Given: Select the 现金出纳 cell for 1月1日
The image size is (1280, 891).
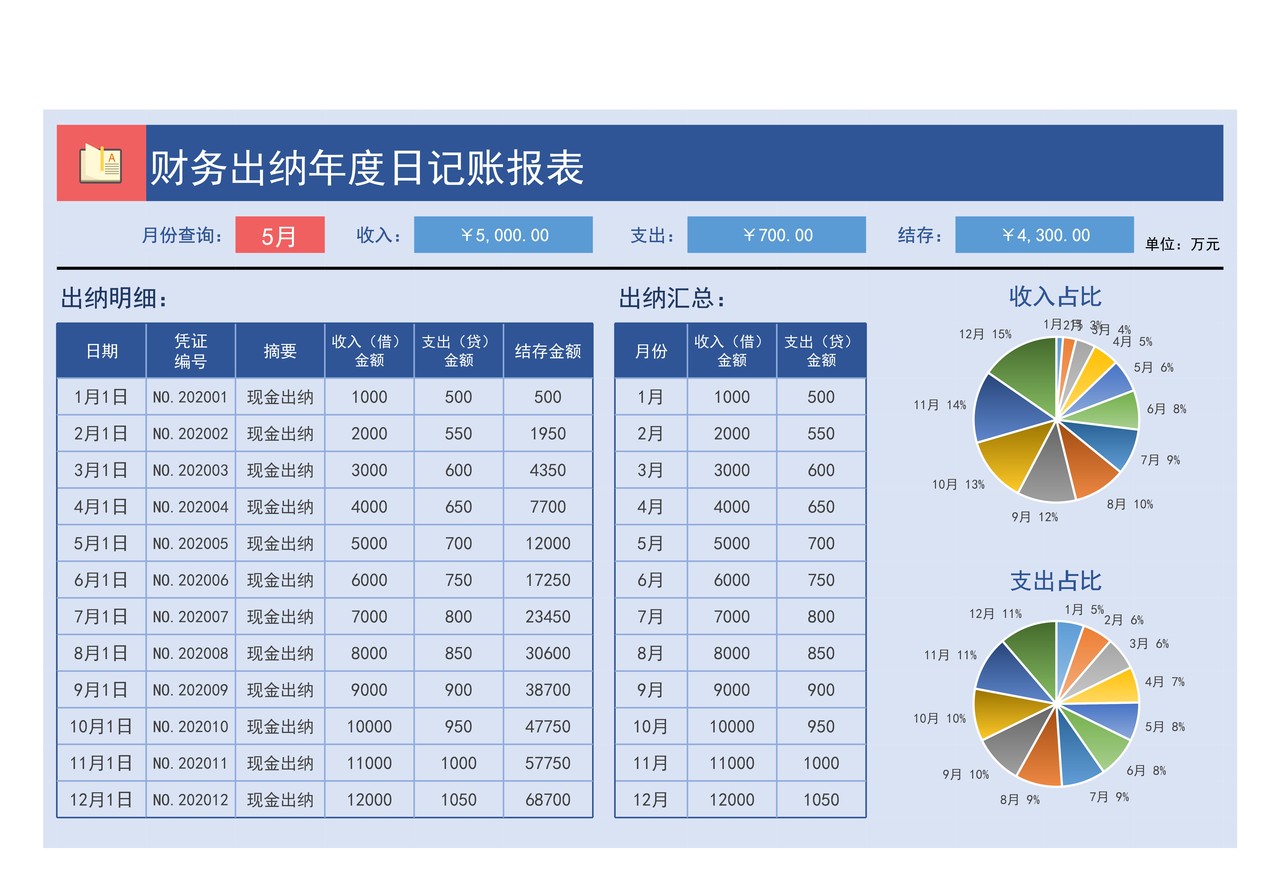Looking at the screenshot, I should pyautogui.click(x=280, y=397).
